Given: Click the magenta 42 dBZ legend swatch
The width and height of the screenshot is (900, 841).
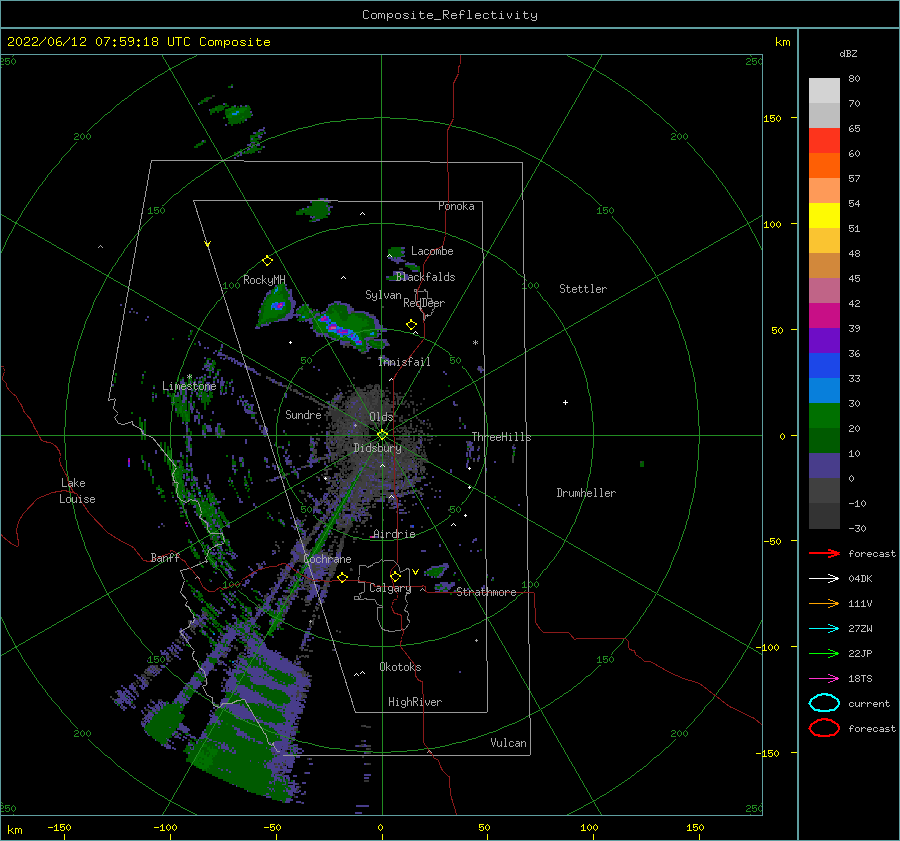Looking at the screenshot, I should [x=824, y=315].
